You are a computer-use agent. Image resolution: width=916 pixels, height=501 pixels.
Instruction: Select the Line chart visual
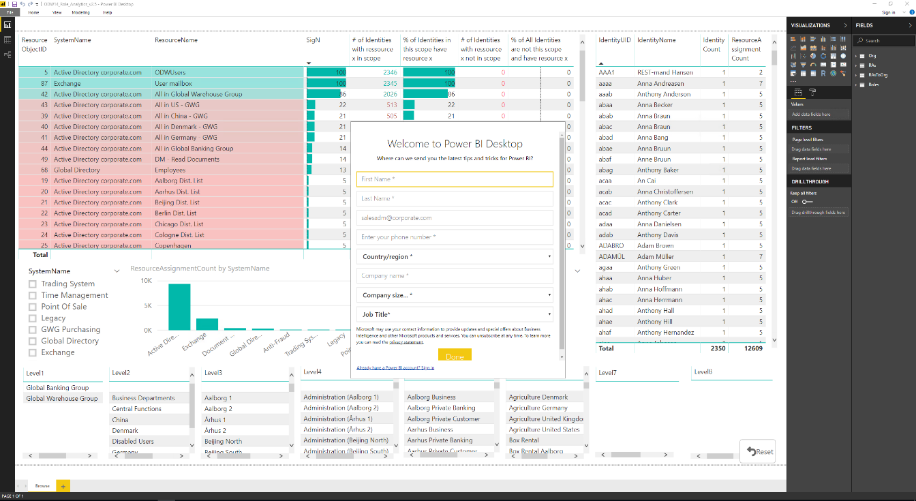(x=793, y=48)
